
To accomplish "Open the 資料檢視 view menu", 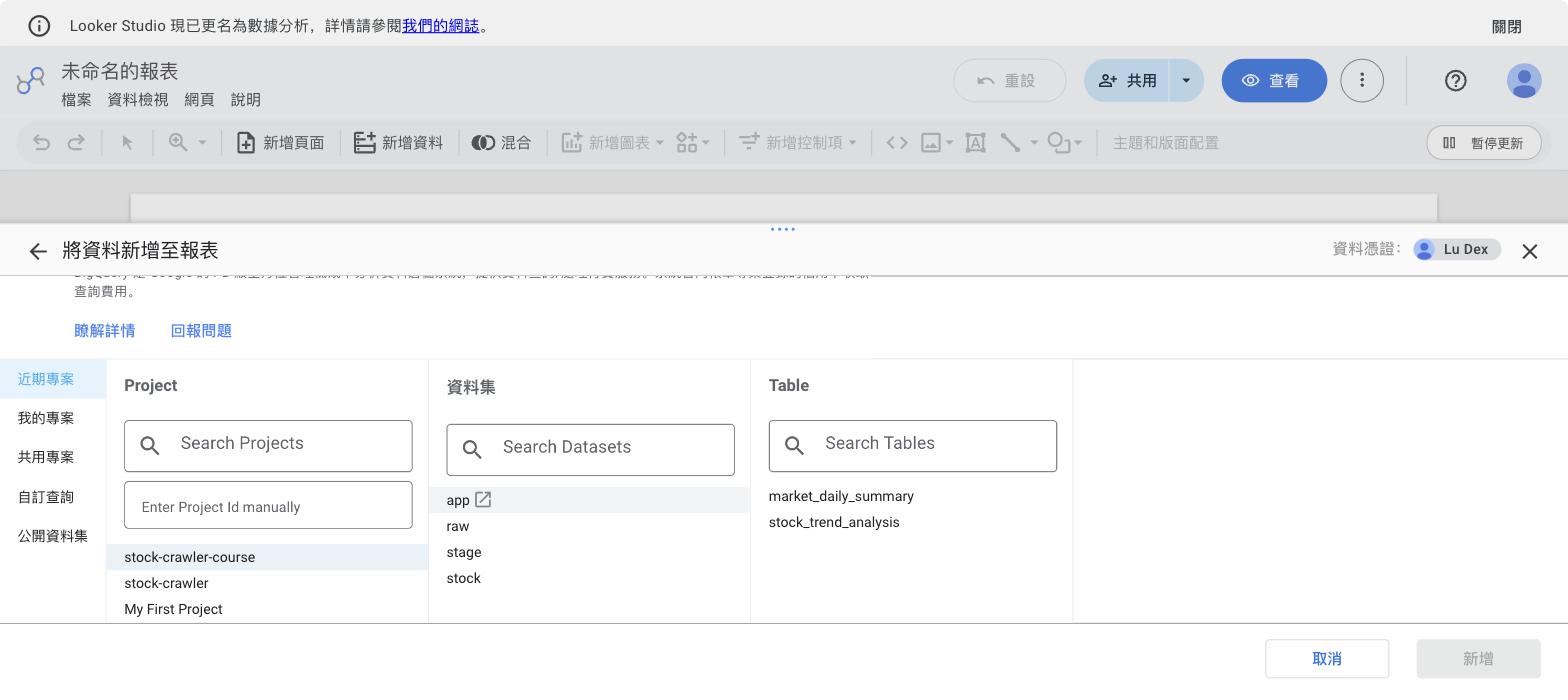I will 138,100.
